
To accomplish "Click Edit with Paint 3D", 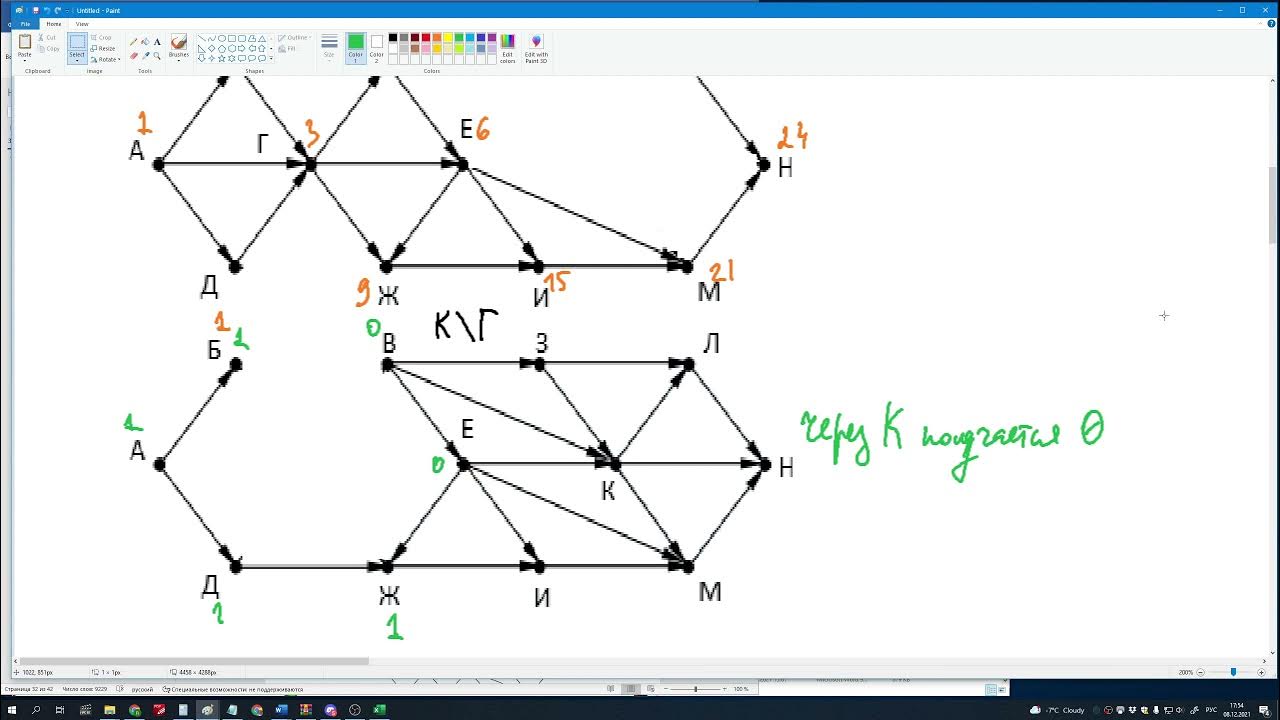I will pos(536,48).
